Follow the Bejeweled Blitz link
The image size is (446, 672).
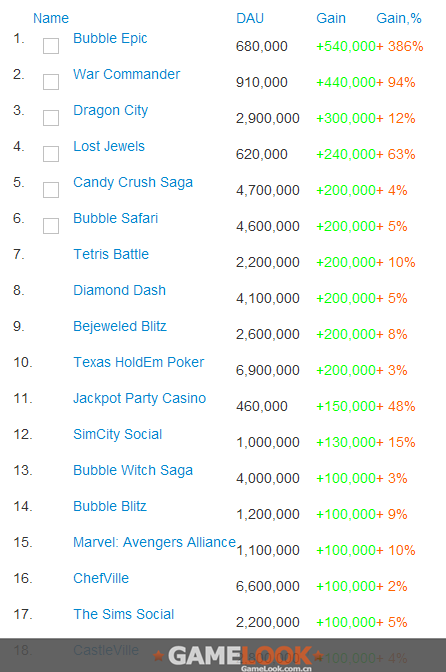click(120, 326)
